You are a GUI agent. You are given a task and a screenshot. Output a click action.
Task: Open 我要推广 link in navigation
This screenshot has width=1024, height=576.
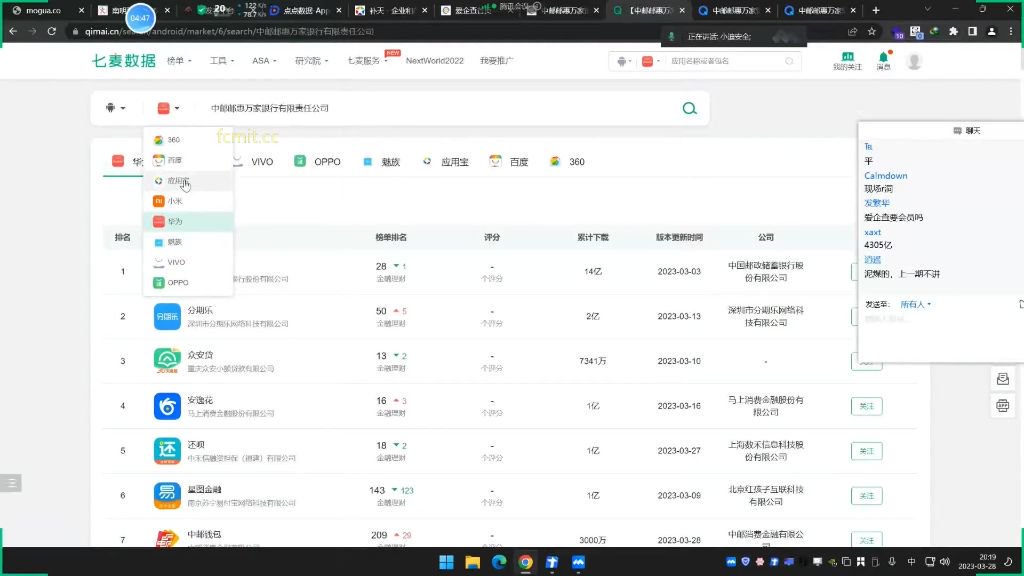pos(496,61)
